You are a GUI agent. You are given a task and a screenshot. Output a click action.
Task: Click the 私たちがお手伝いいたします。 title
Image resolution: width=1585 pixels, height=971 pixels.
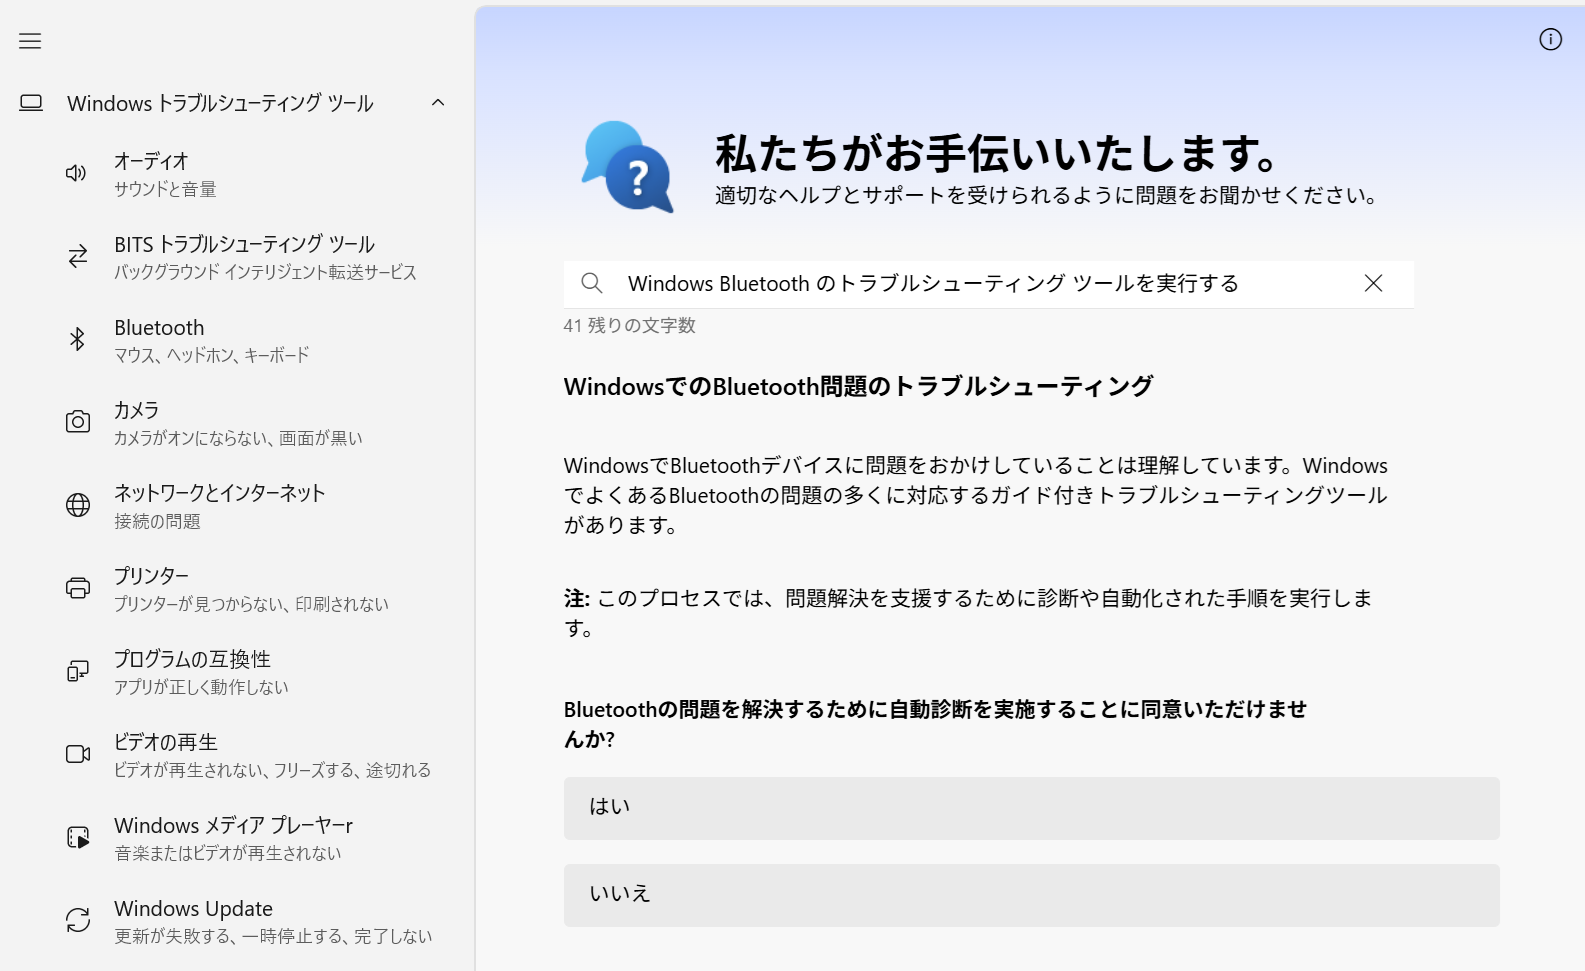click(x=997, y=153)
